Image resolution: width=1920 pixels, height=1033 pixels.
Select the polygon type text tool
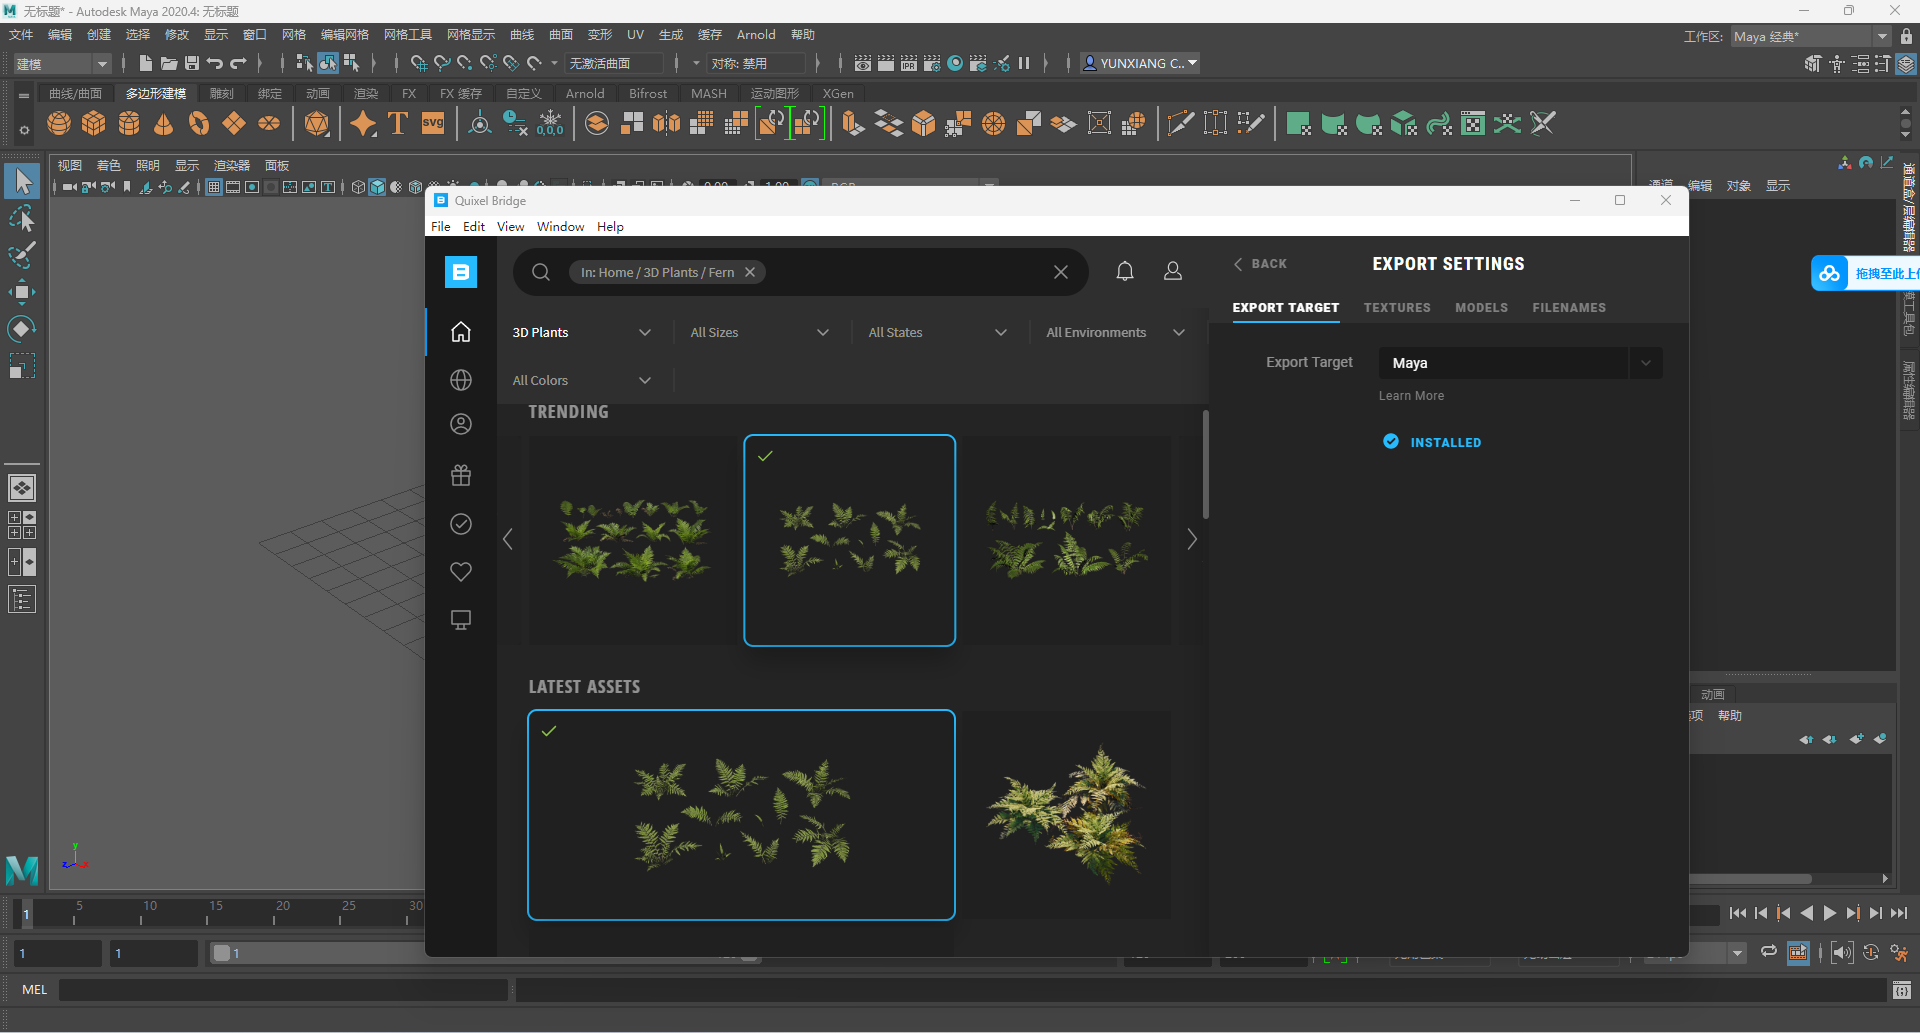pos(398,124)
